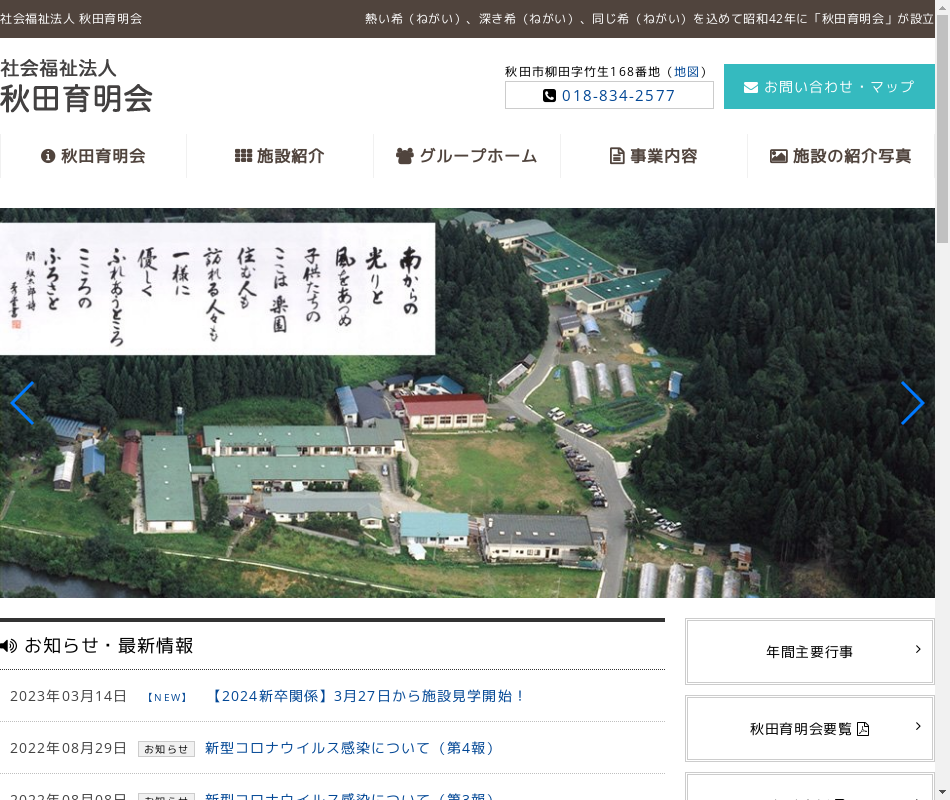Open the 秋田育明会 info menu item
950x800 pixels.
[93, 156]
